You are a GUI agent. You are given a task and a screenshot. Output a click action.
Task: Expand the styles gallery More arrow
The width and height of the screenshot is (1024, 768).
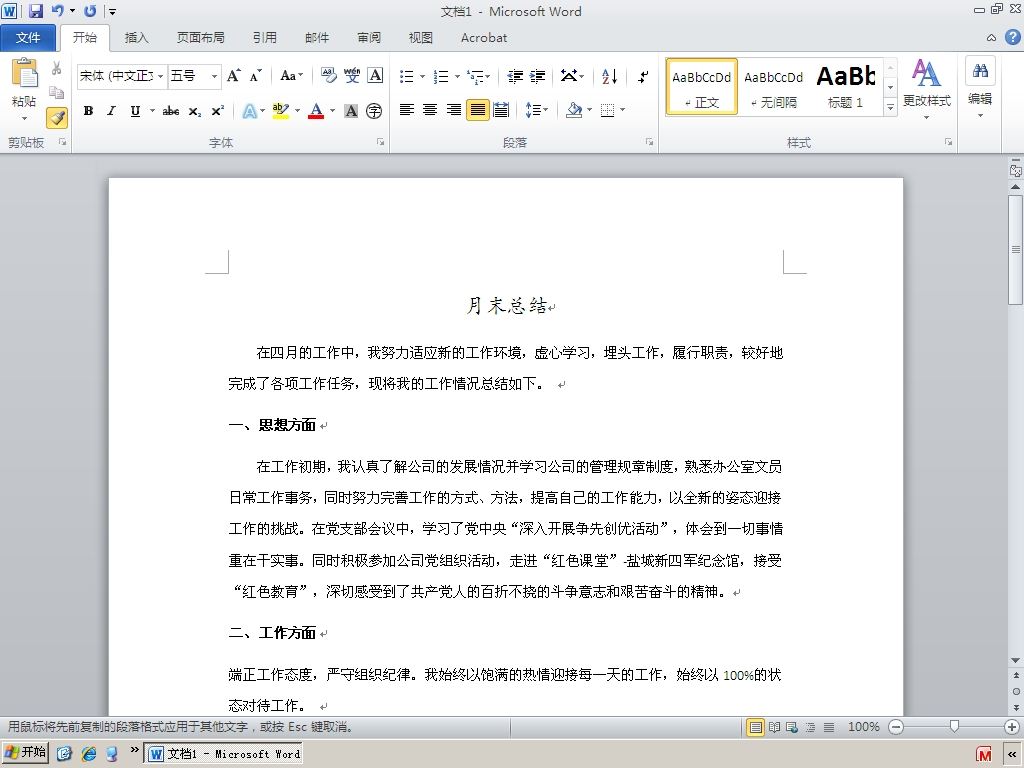click(x=890, y=107)
